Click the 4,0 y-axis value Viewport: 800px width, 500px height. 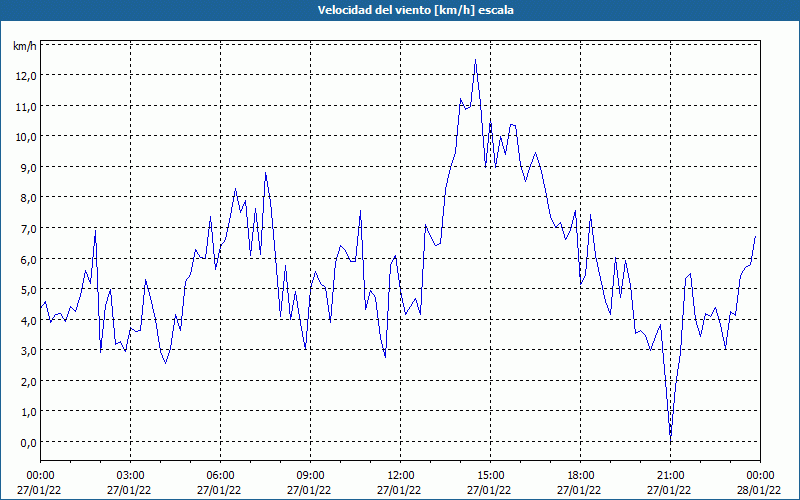(x=28, y=320)
